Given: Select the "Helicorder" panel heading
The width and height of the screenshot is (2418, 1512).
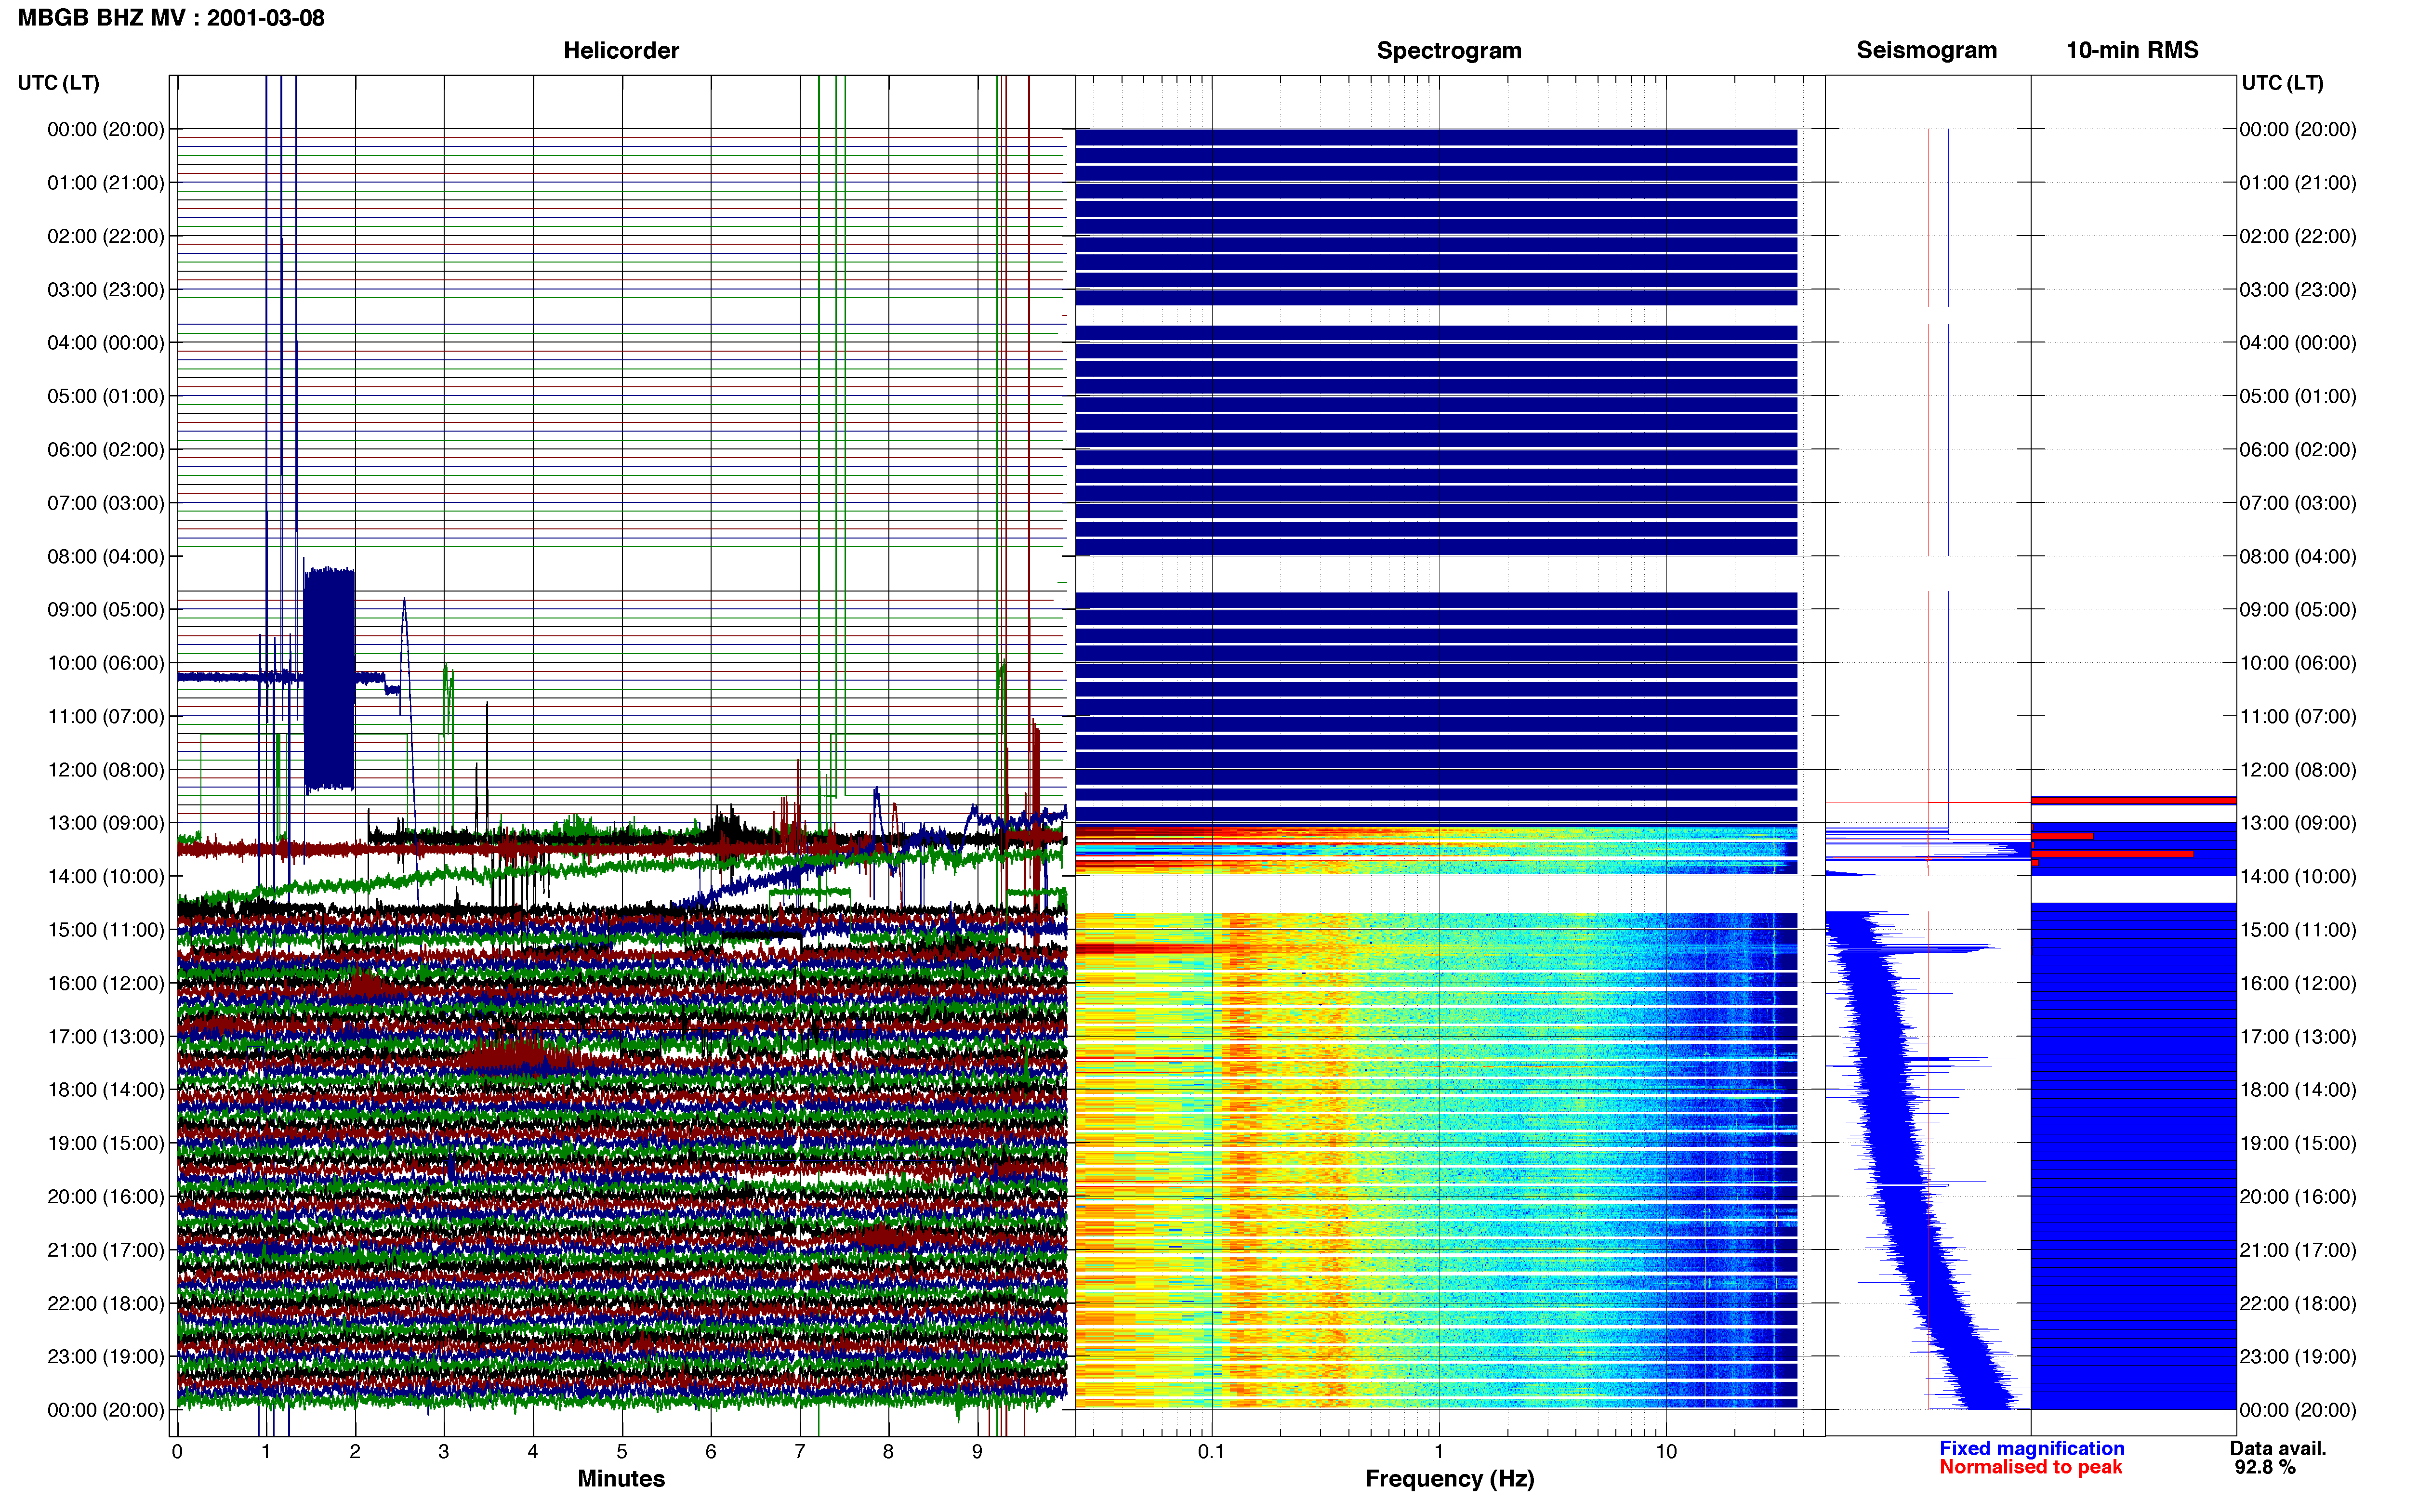Looking at the screenshot, I should [621, 50].
